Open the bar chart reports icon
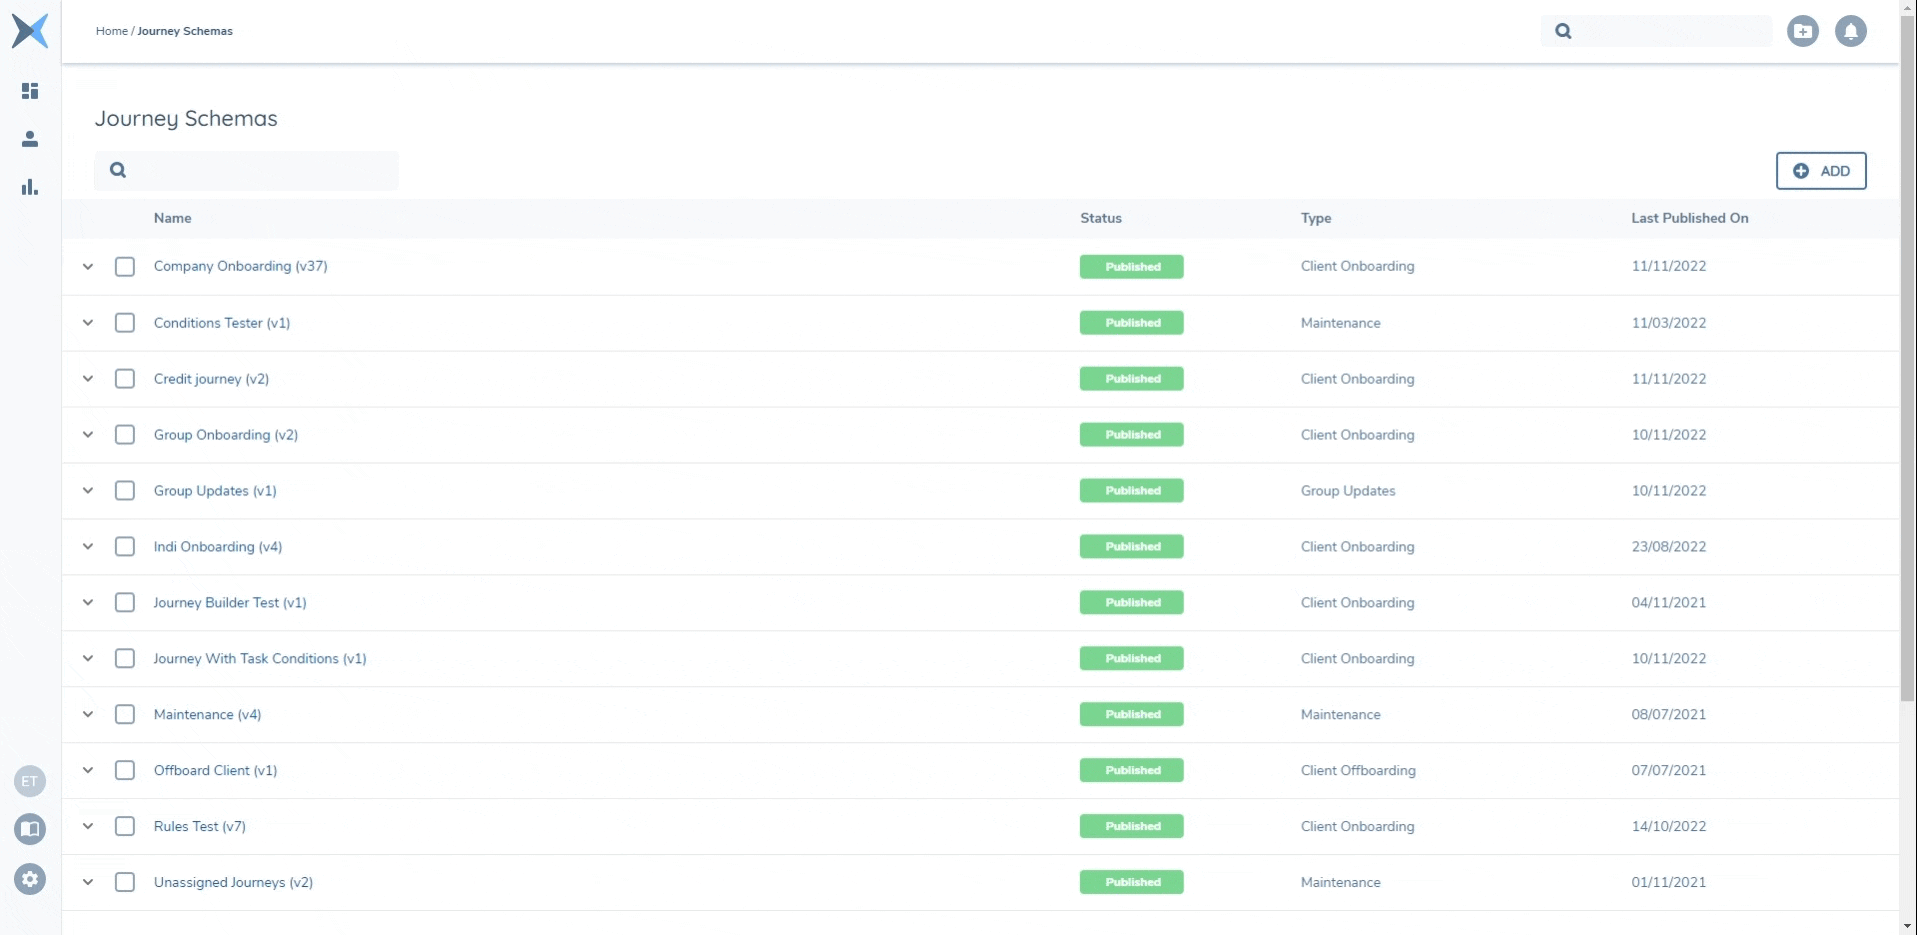This screenshot has width=1917, height=935. tap(30, 187)
